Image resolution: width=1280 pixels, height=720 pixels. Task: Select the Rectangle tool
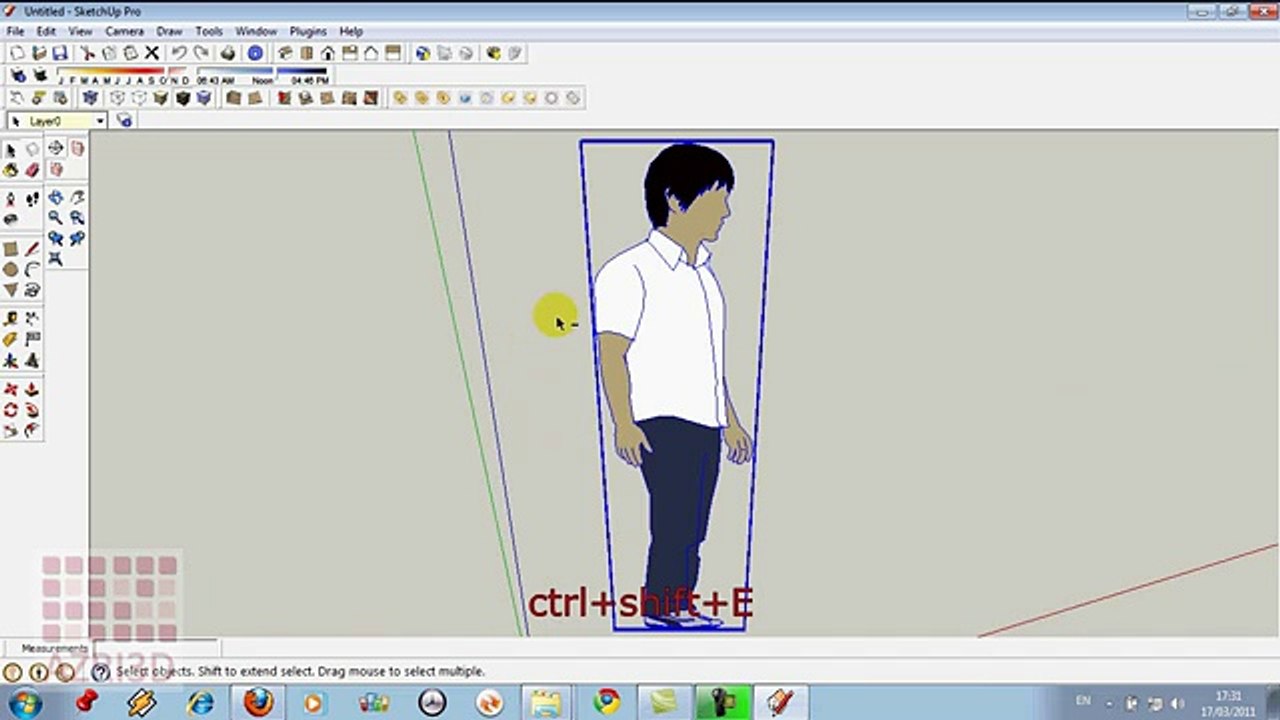[10, 249]
